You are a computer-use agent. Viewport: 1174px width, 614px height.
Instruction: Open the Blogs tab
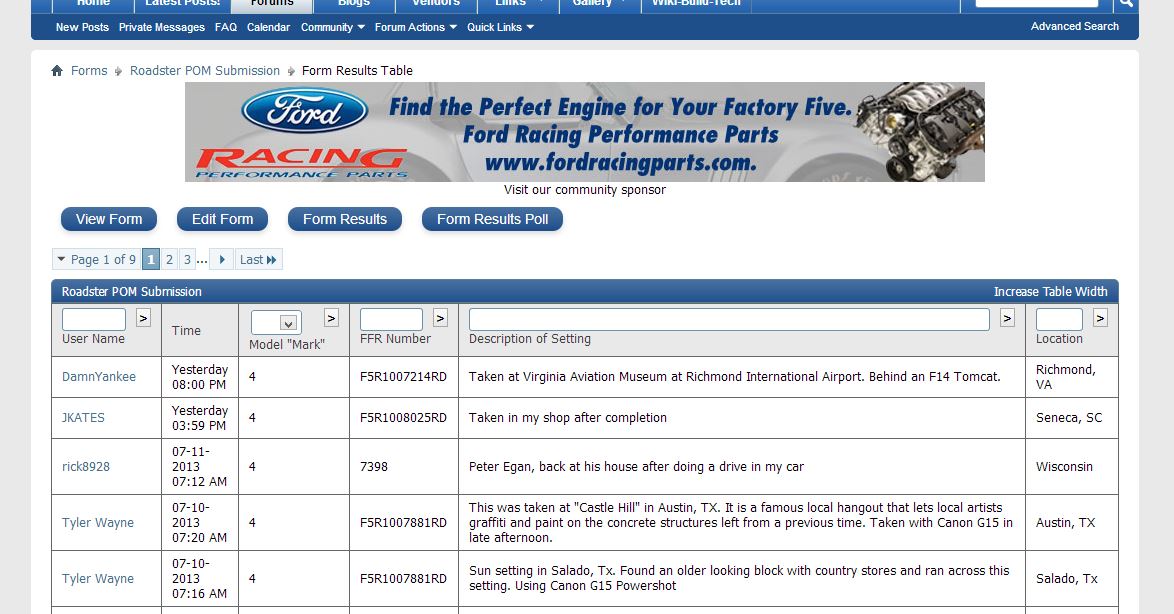coord(353,4)
